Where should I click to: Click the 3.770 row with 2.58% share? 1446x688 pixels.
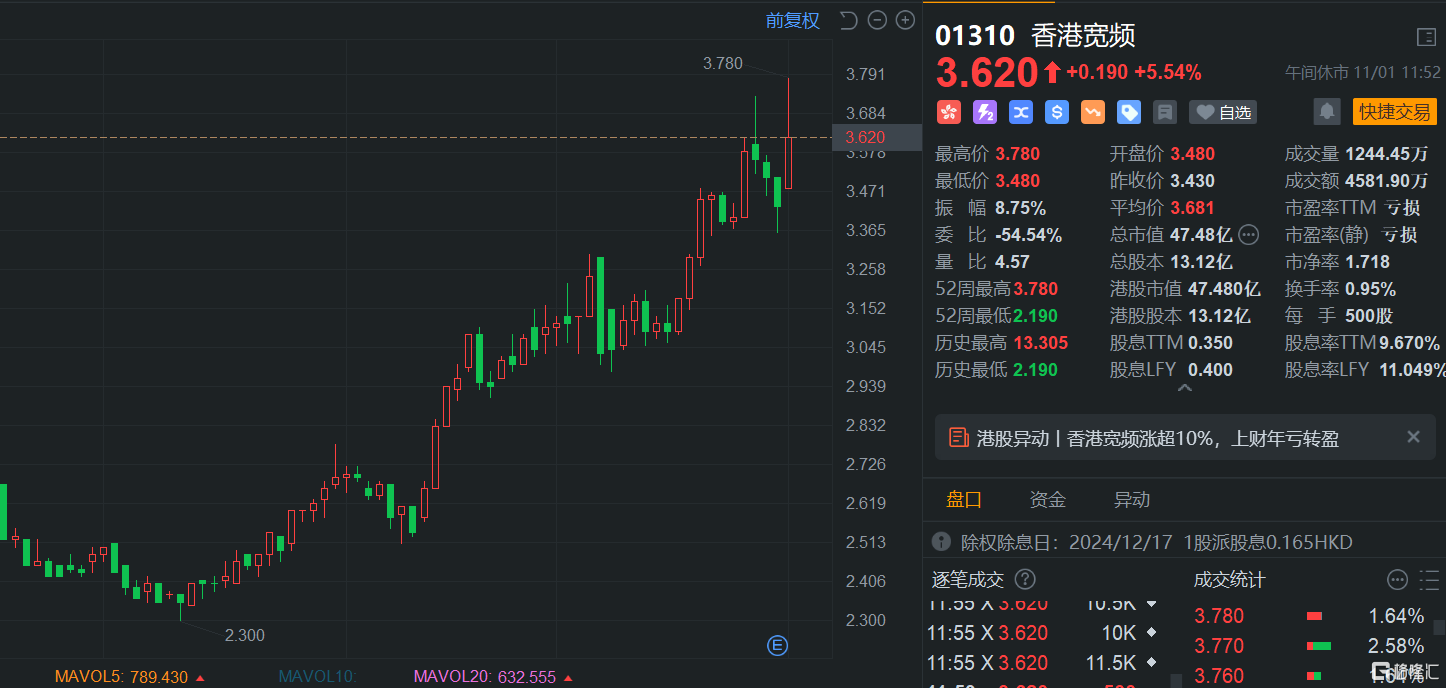1310,646
